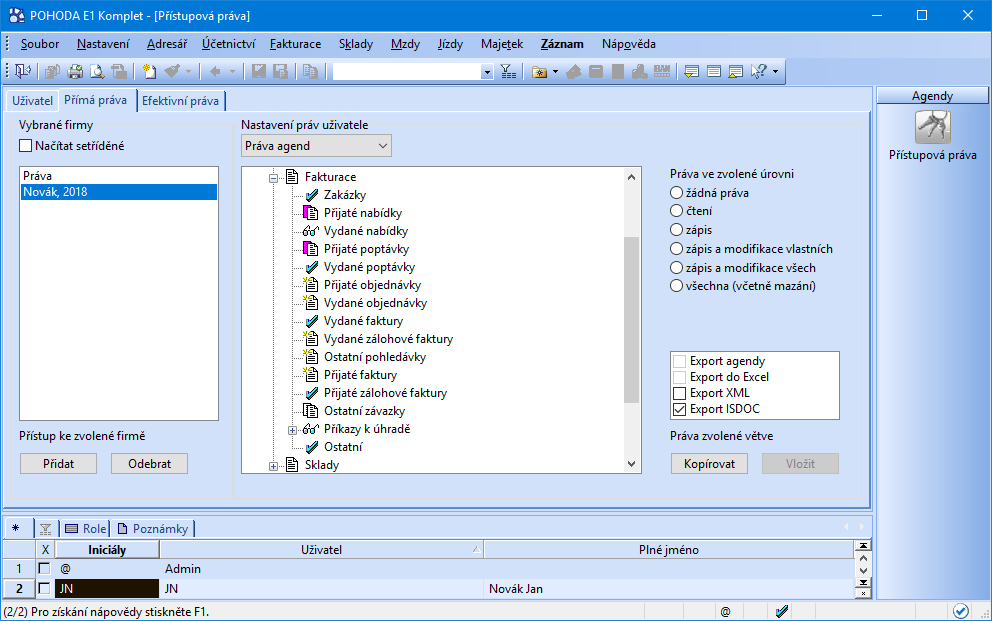Click the glasses icon beside Příkazy k úhradě
992x621 pixels.
click(x=310, y=429)
